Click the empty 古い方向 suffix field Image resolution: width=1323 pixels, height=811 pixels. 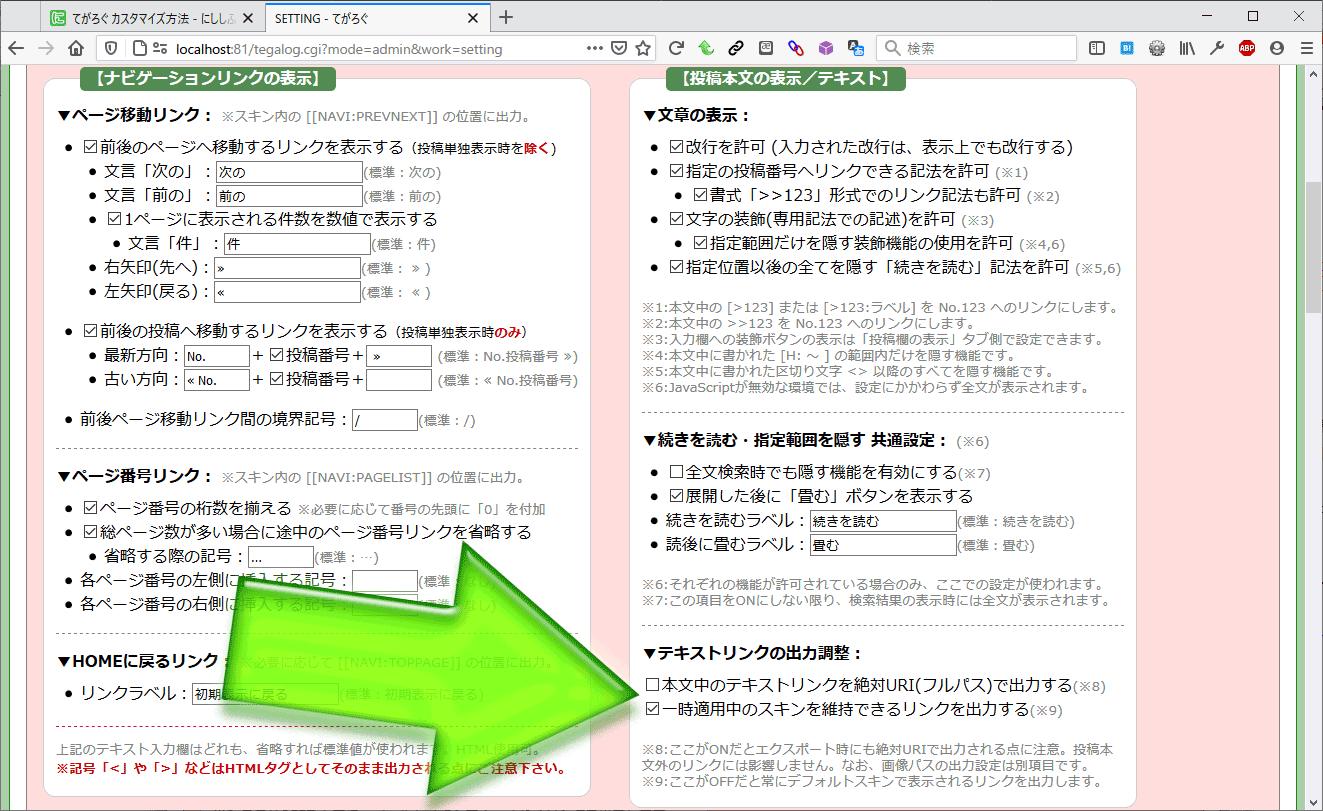tap(399, 380)
